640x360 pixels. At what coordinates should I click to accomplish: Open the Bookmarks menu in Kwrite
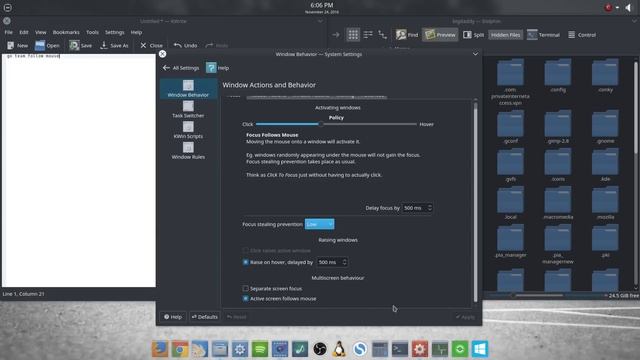66,32
